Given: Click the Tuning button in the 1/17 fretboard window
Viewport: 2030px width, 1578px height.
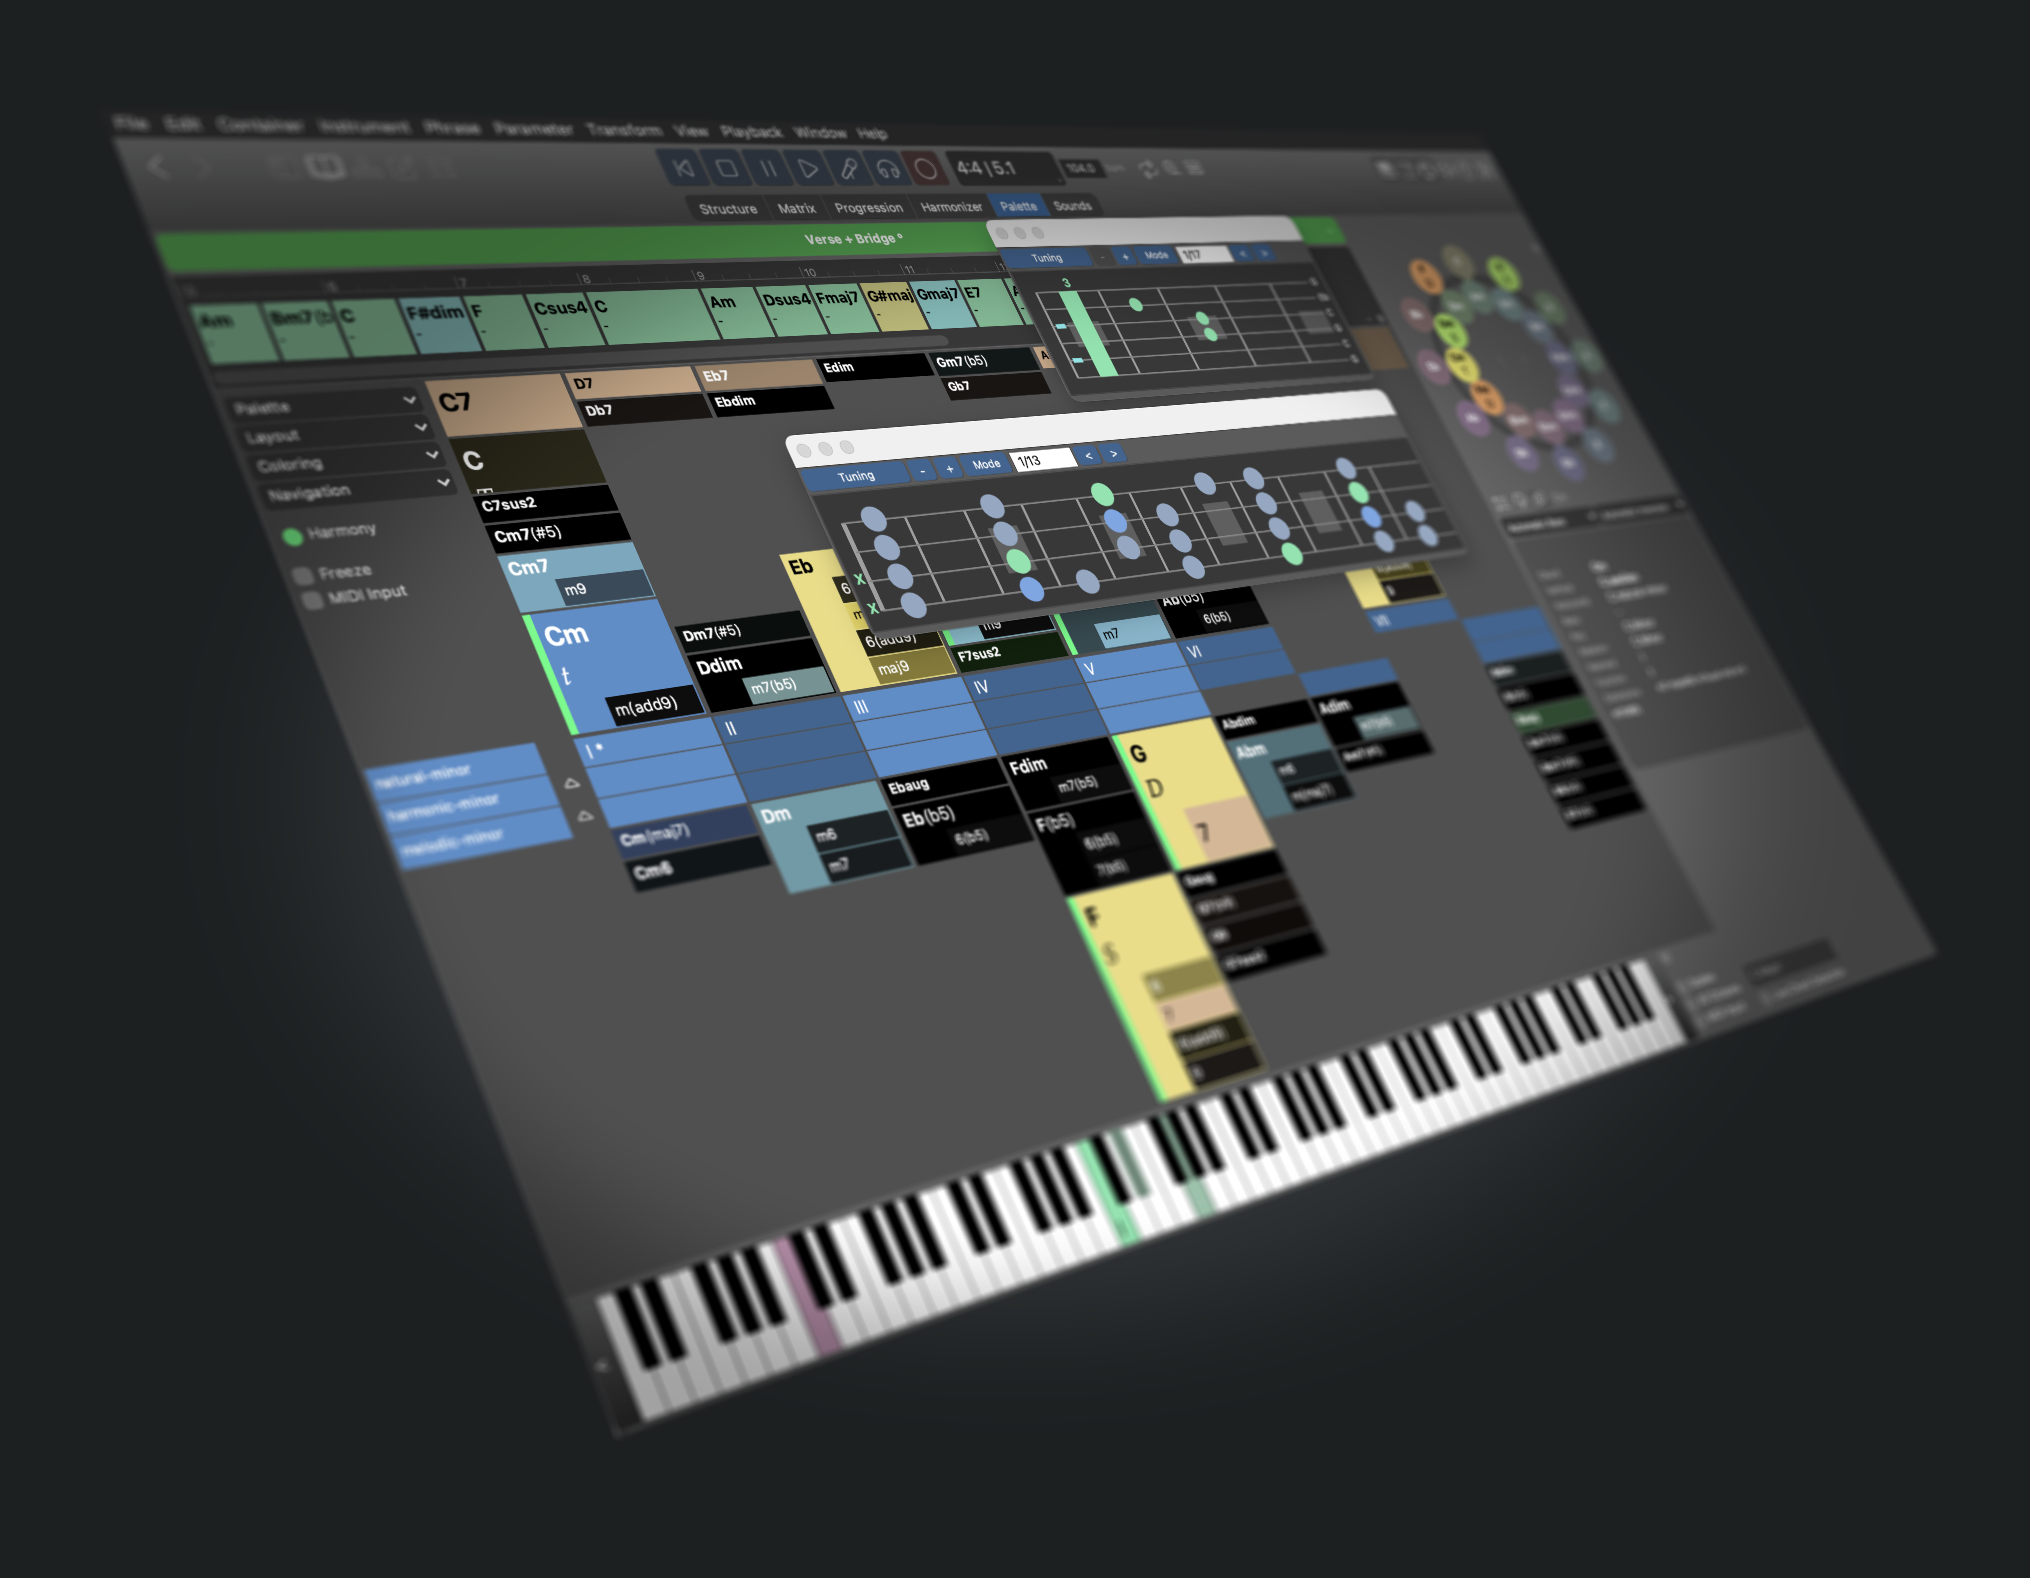Looking at the screenshot, I should (1047, 258).
